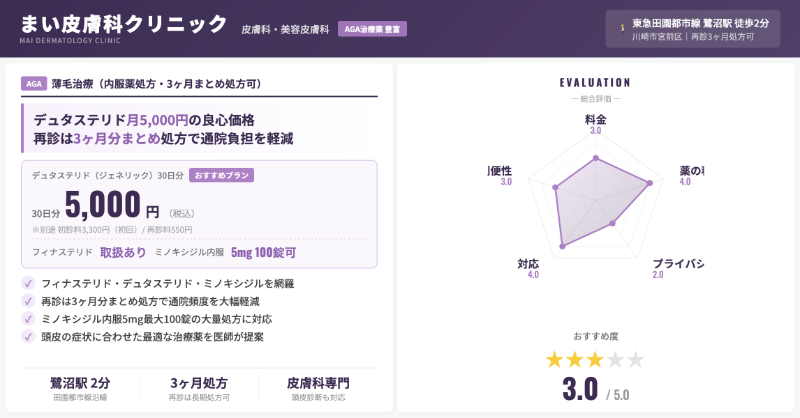800x418 pixels.
Task: Click the AGA治療薬 豊富 tag in header
Action: click(x=371, y=29)
